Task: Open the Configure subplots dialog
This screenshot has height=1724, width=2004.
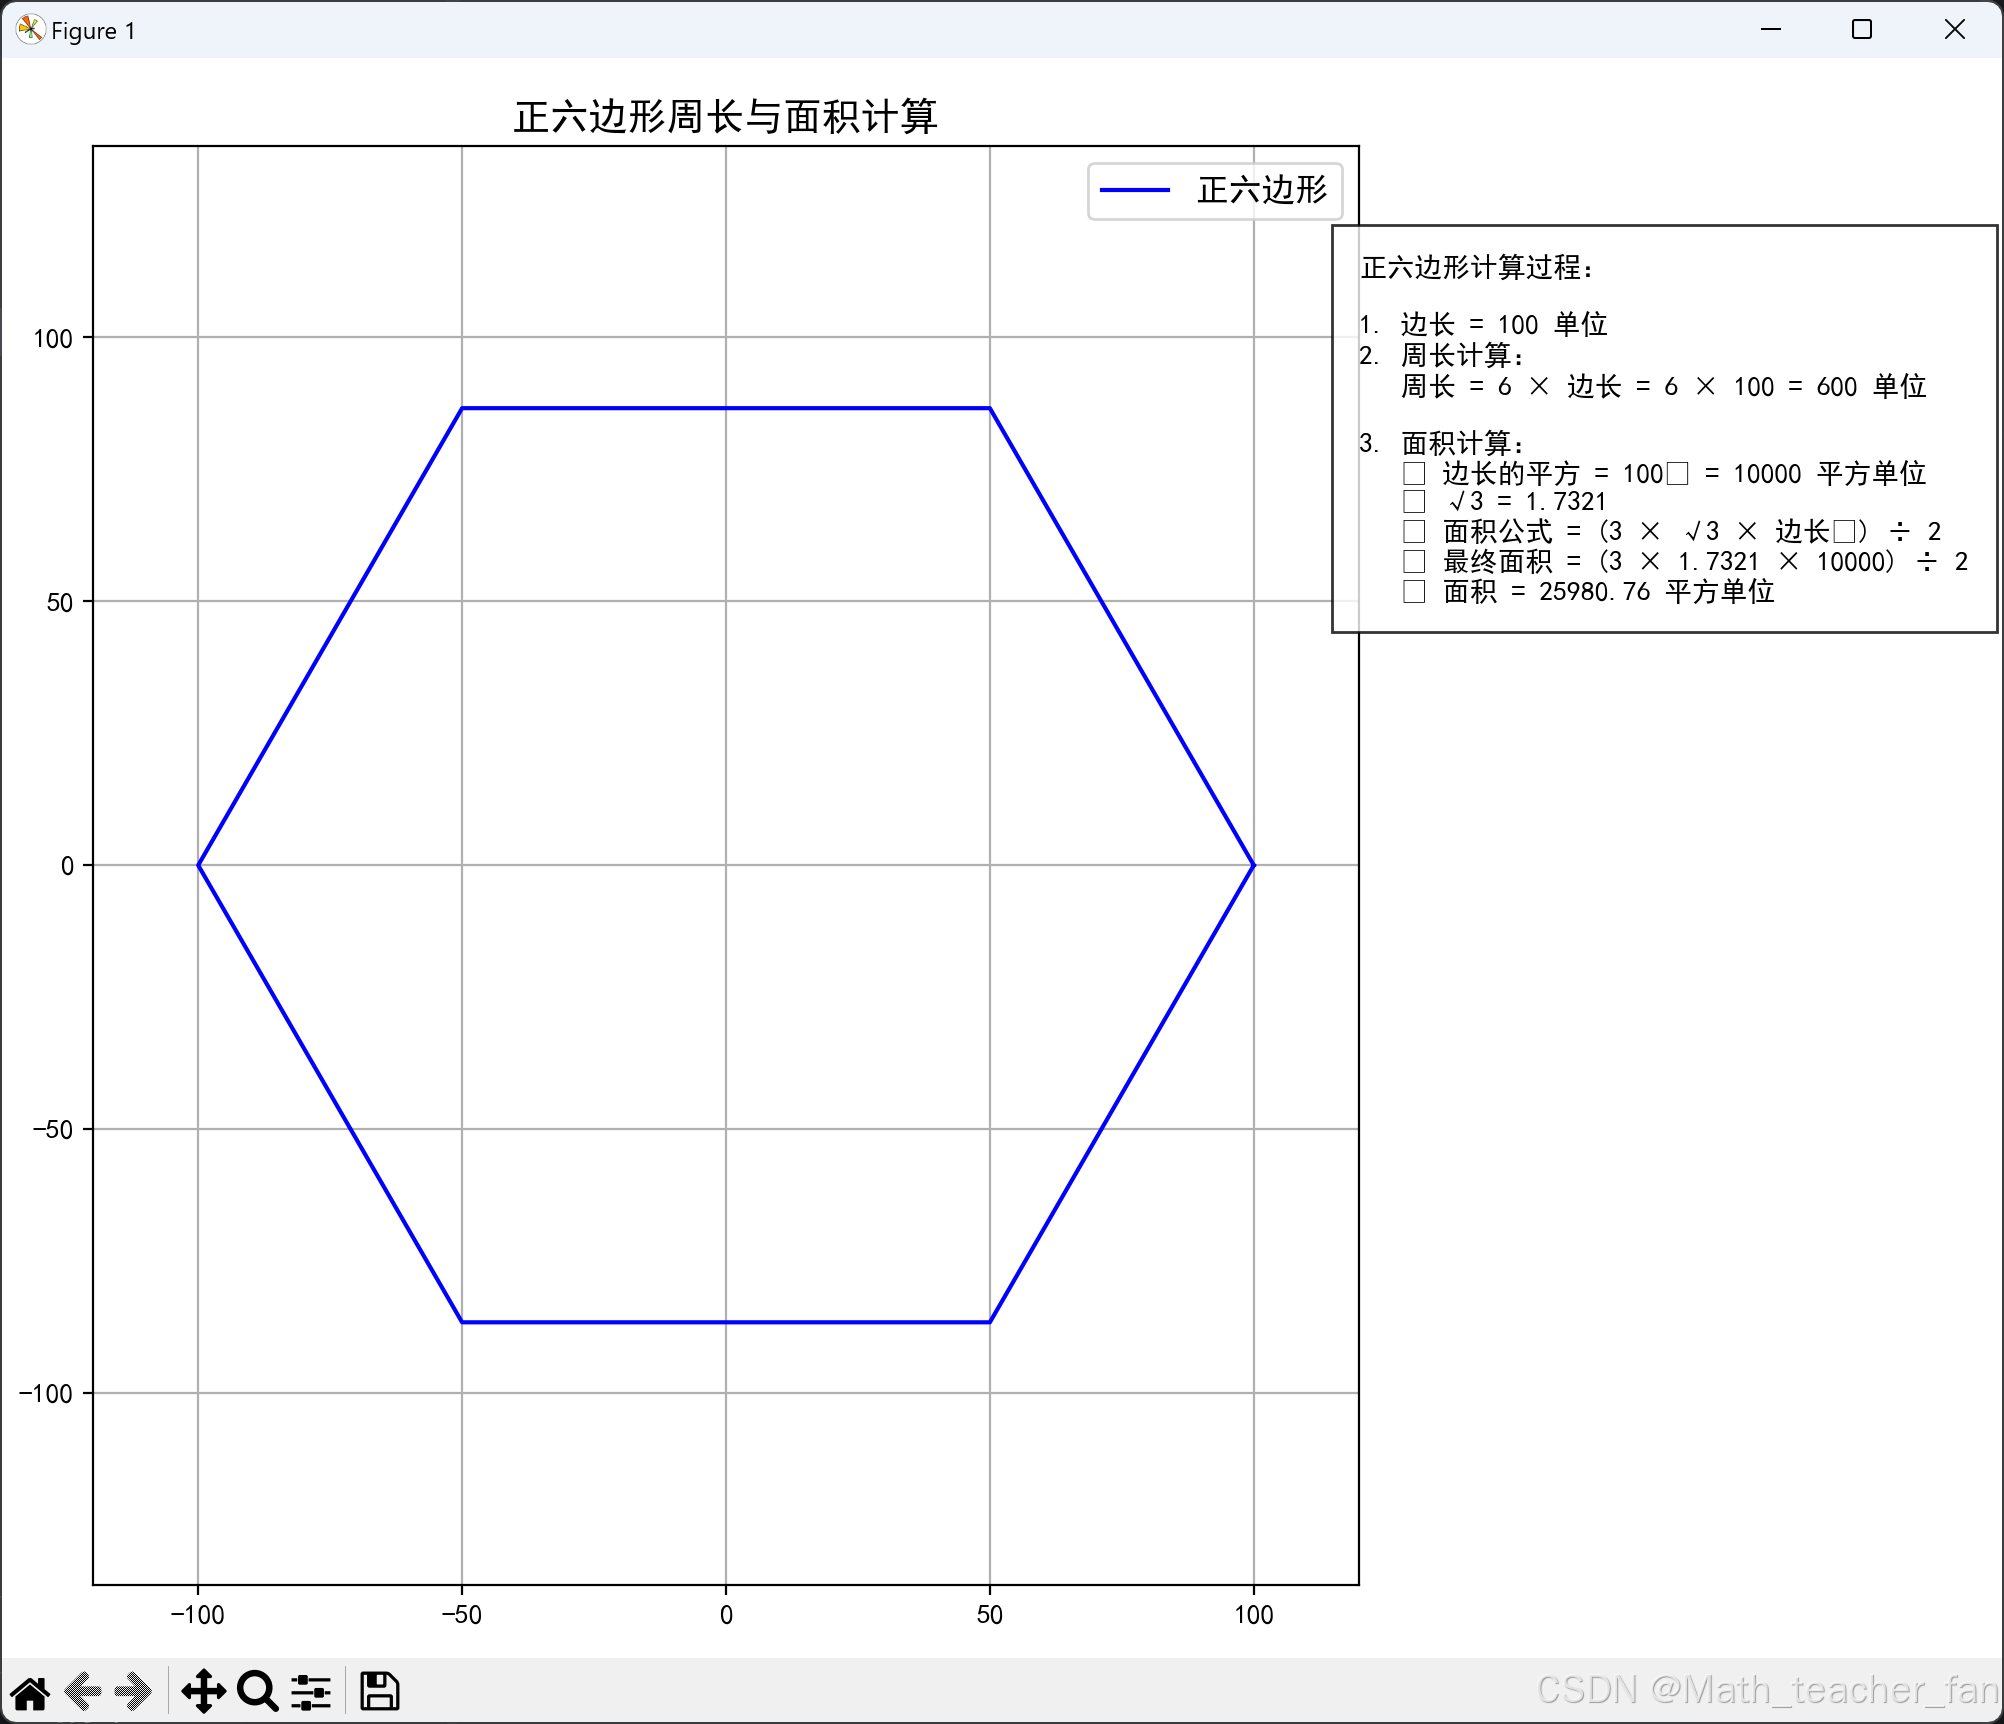Action: (311, 1692)
